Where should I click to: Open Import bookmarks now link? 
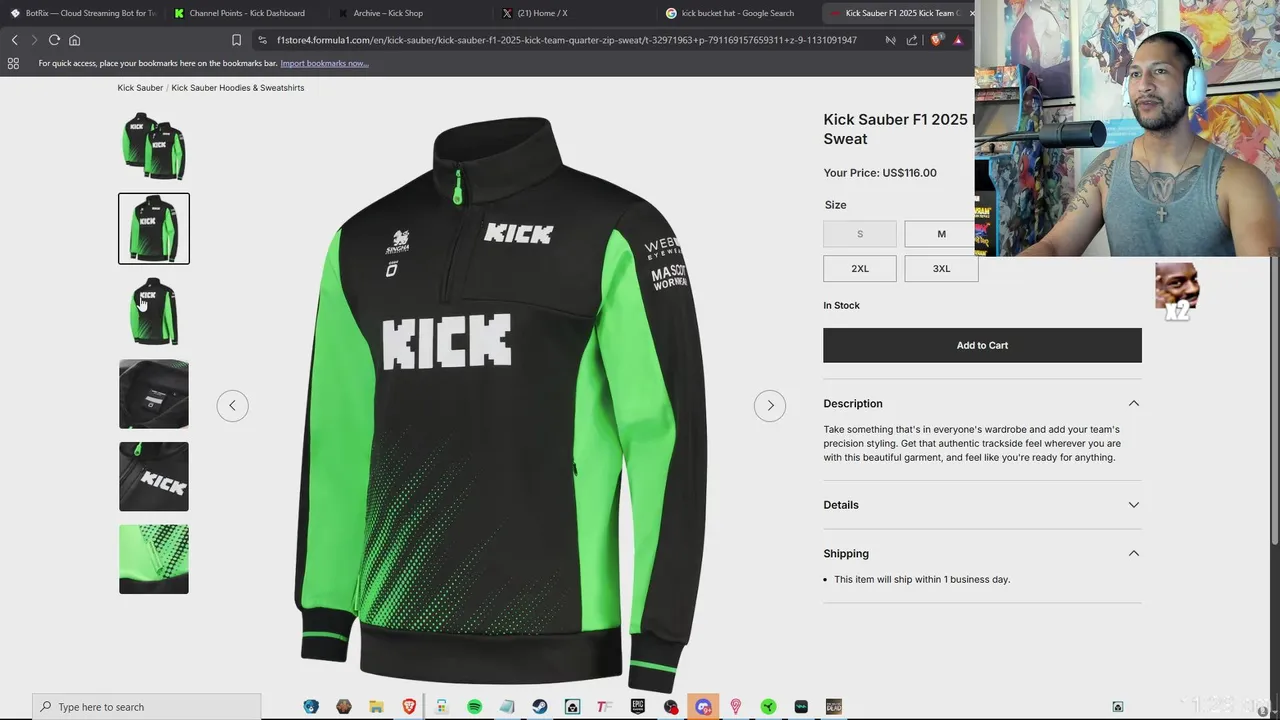[324, 63]
